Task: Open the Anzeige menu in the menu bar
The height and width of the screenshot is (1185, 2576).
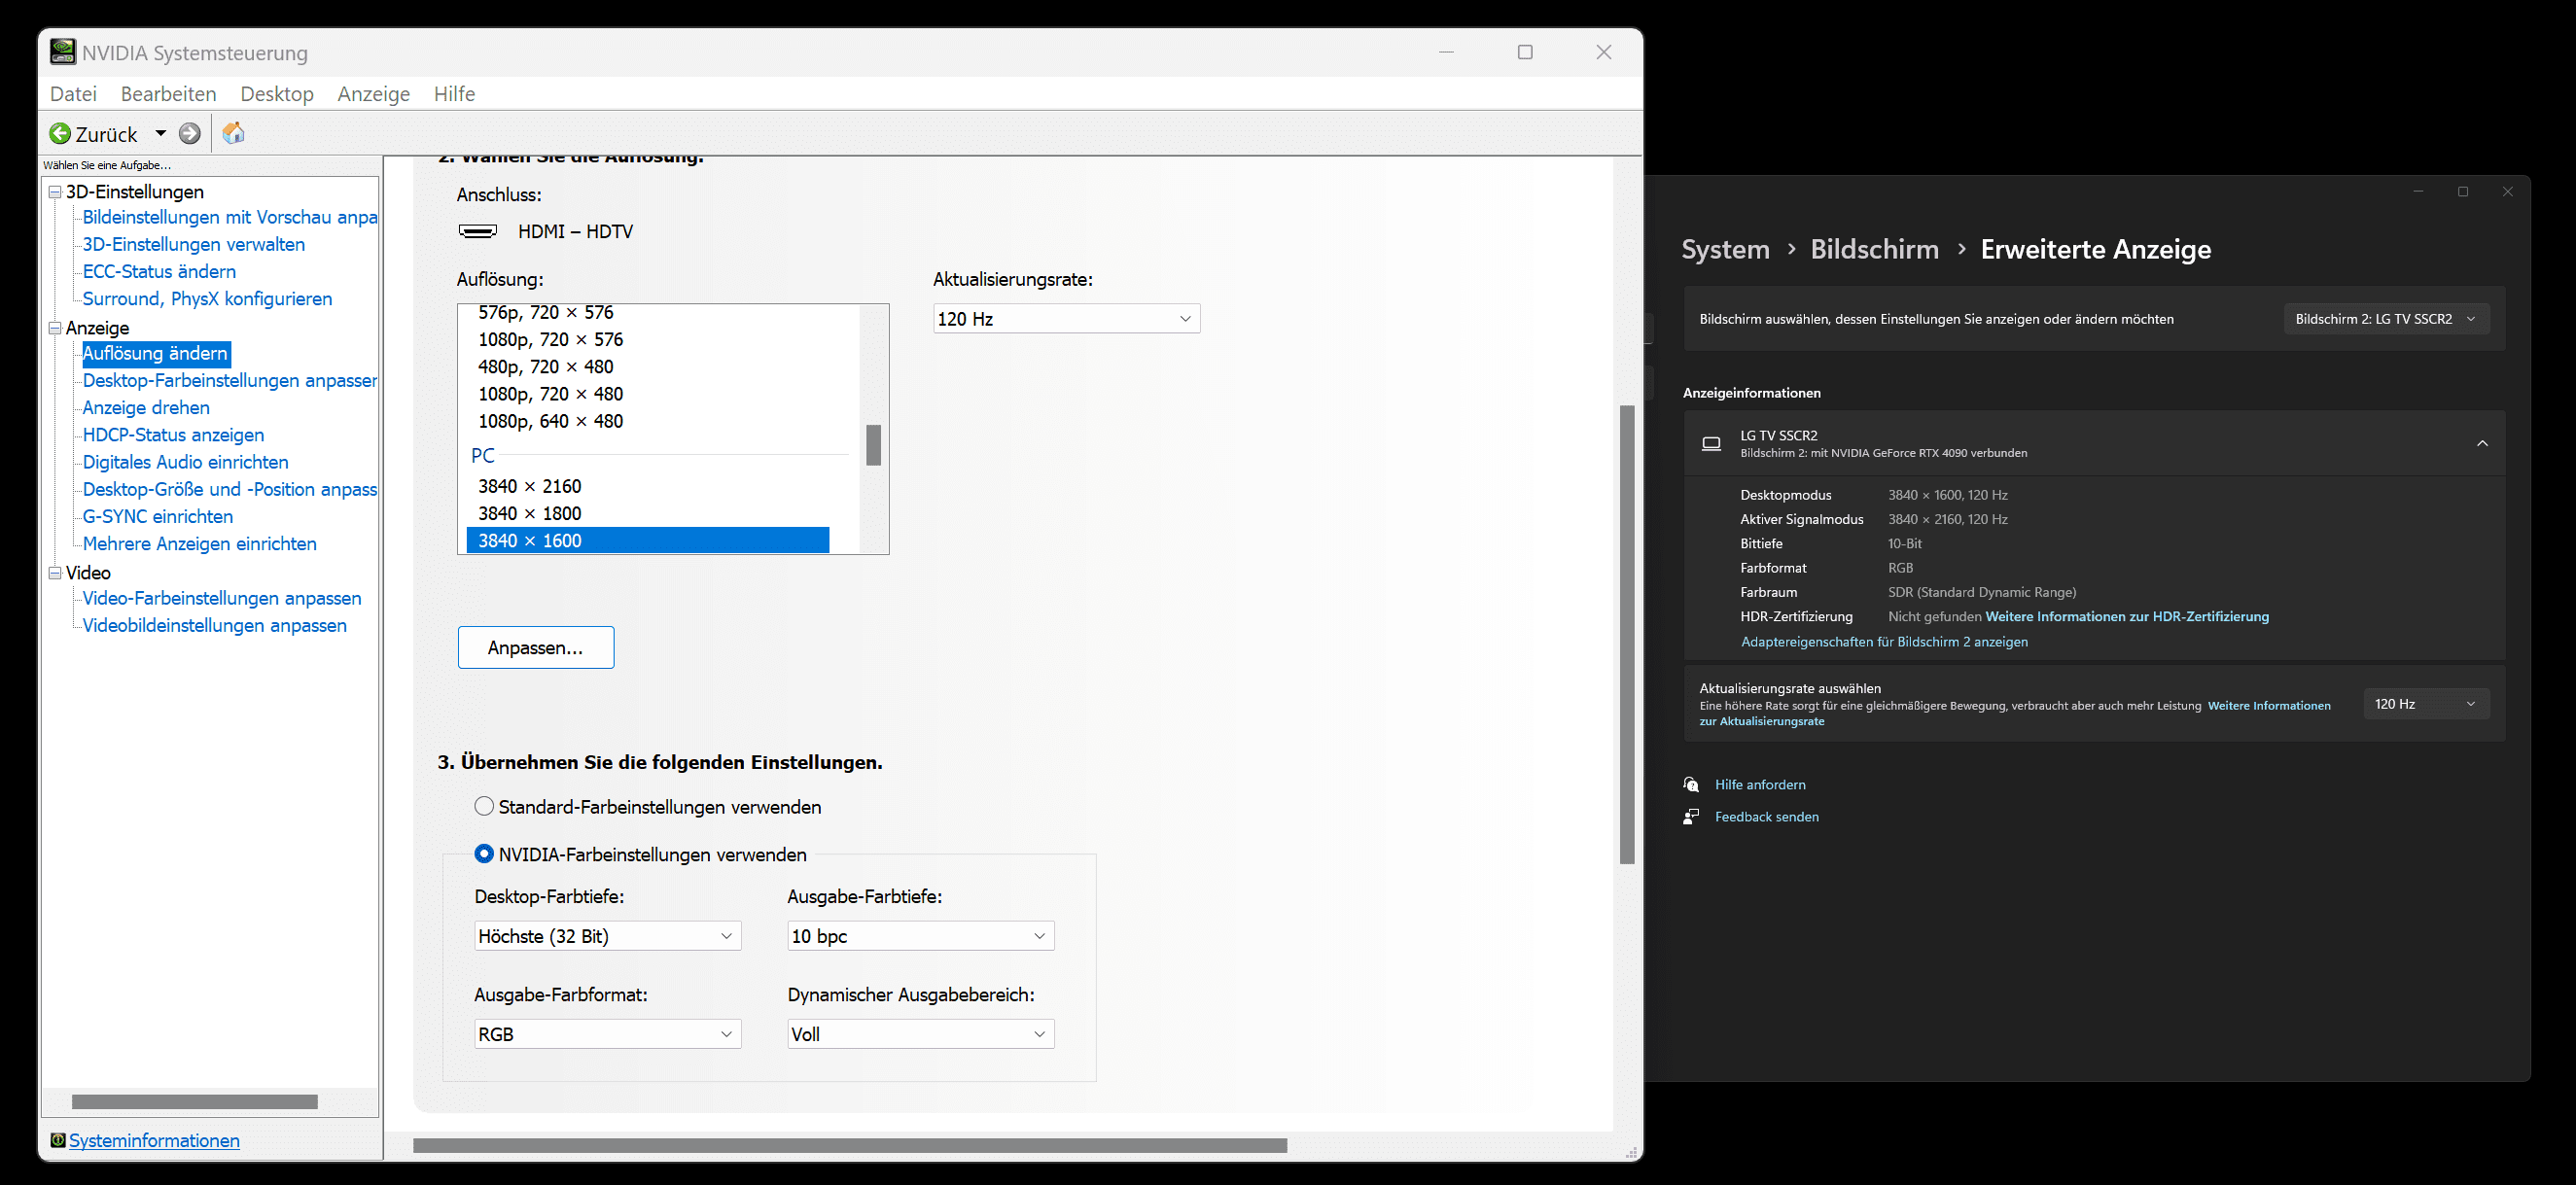Action: point(374,94)
